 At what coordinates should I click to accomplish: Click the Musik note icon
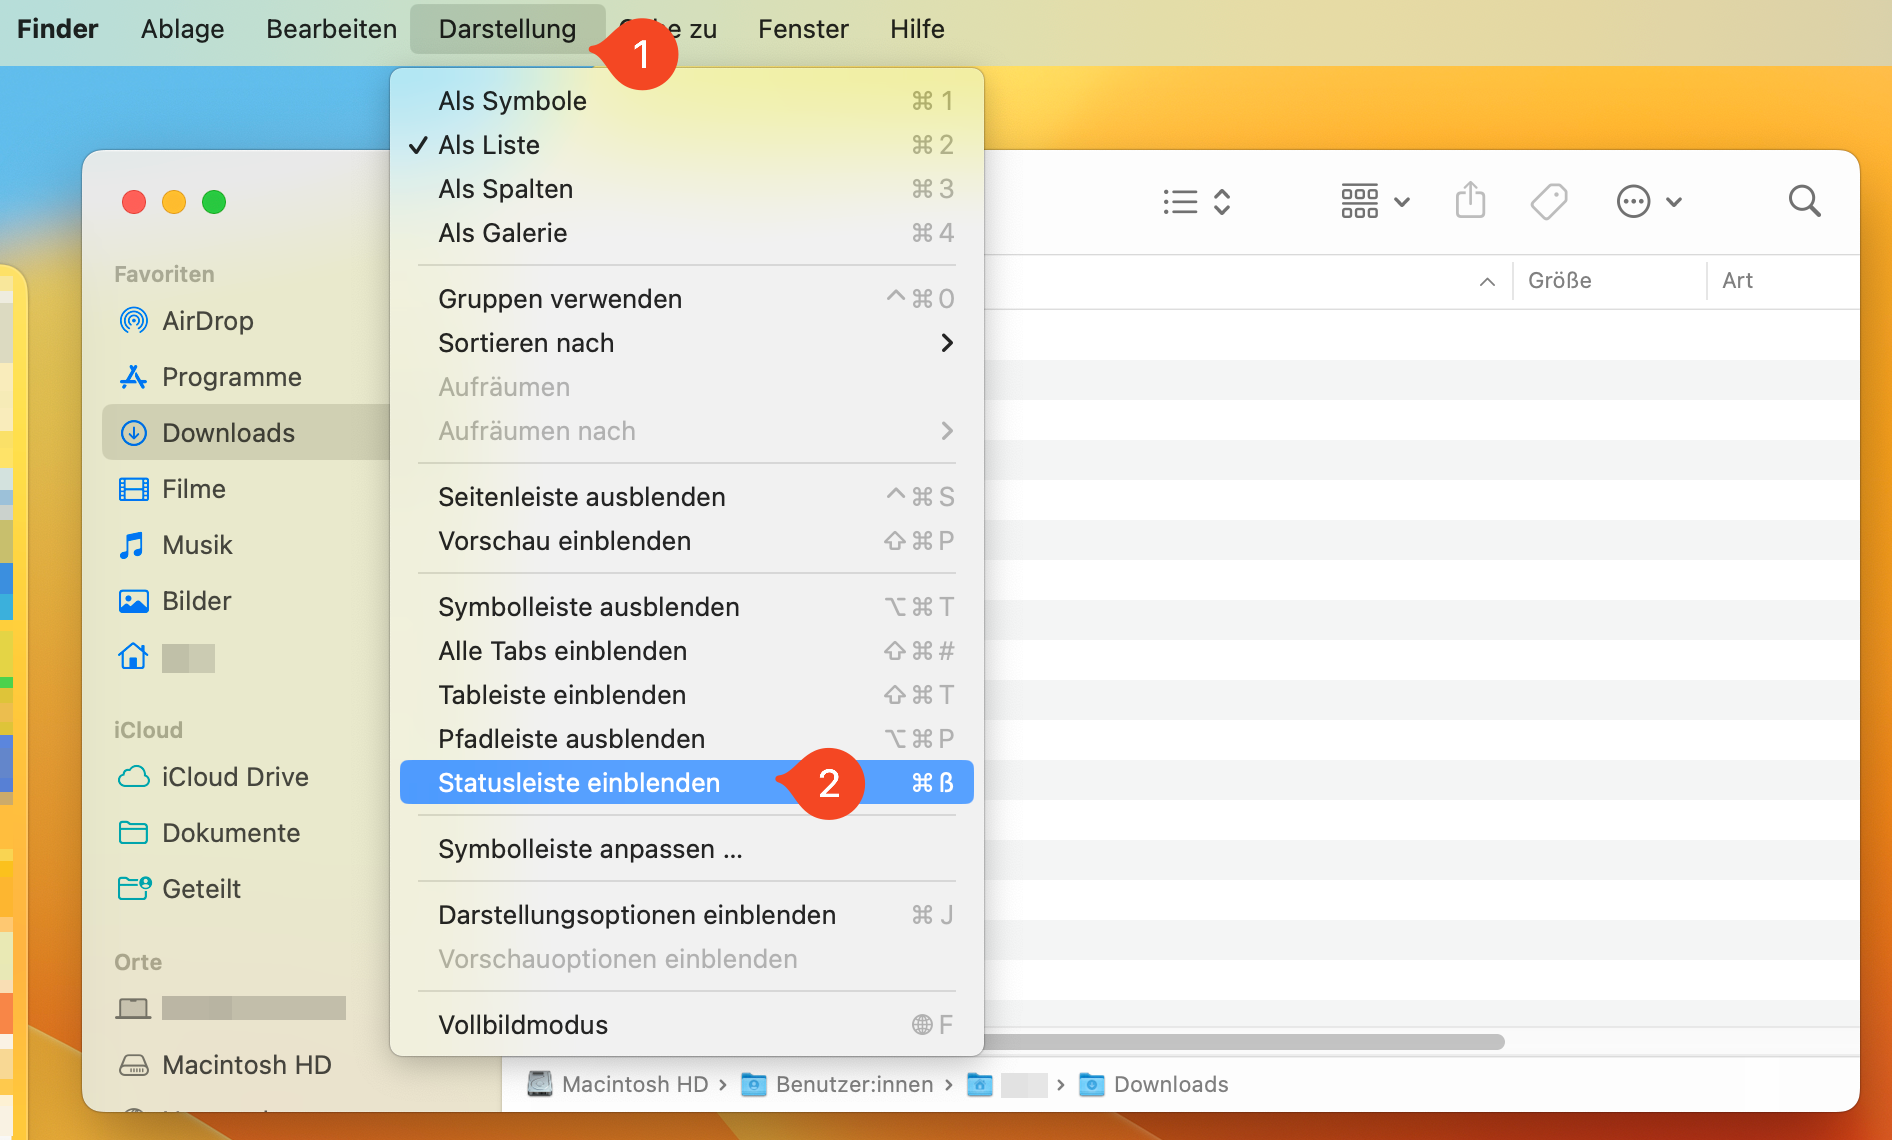point(132,545)
